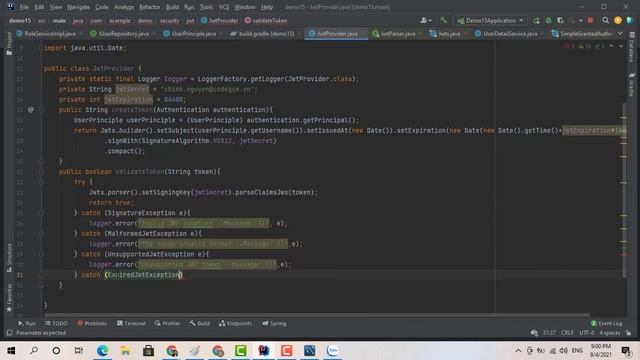Run Demo15Application with the green run icon
Screen dimensions: 640x360
tap(536, 20)
